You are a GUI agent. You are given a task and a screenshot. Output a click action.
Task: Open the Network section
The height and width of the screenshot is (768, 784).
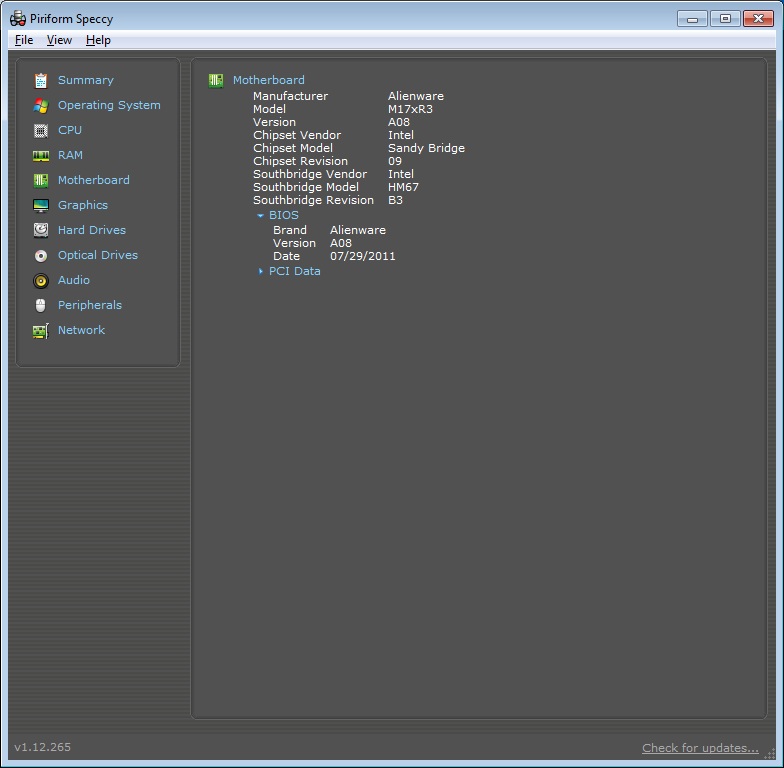[x=81, y=330]
